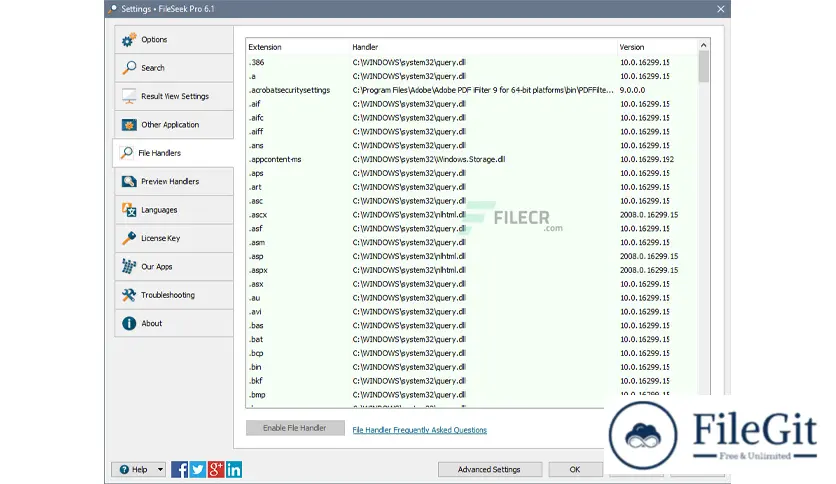Select the .asc extension row
This screenshot has width=836, height=484.
click(471, 201)
